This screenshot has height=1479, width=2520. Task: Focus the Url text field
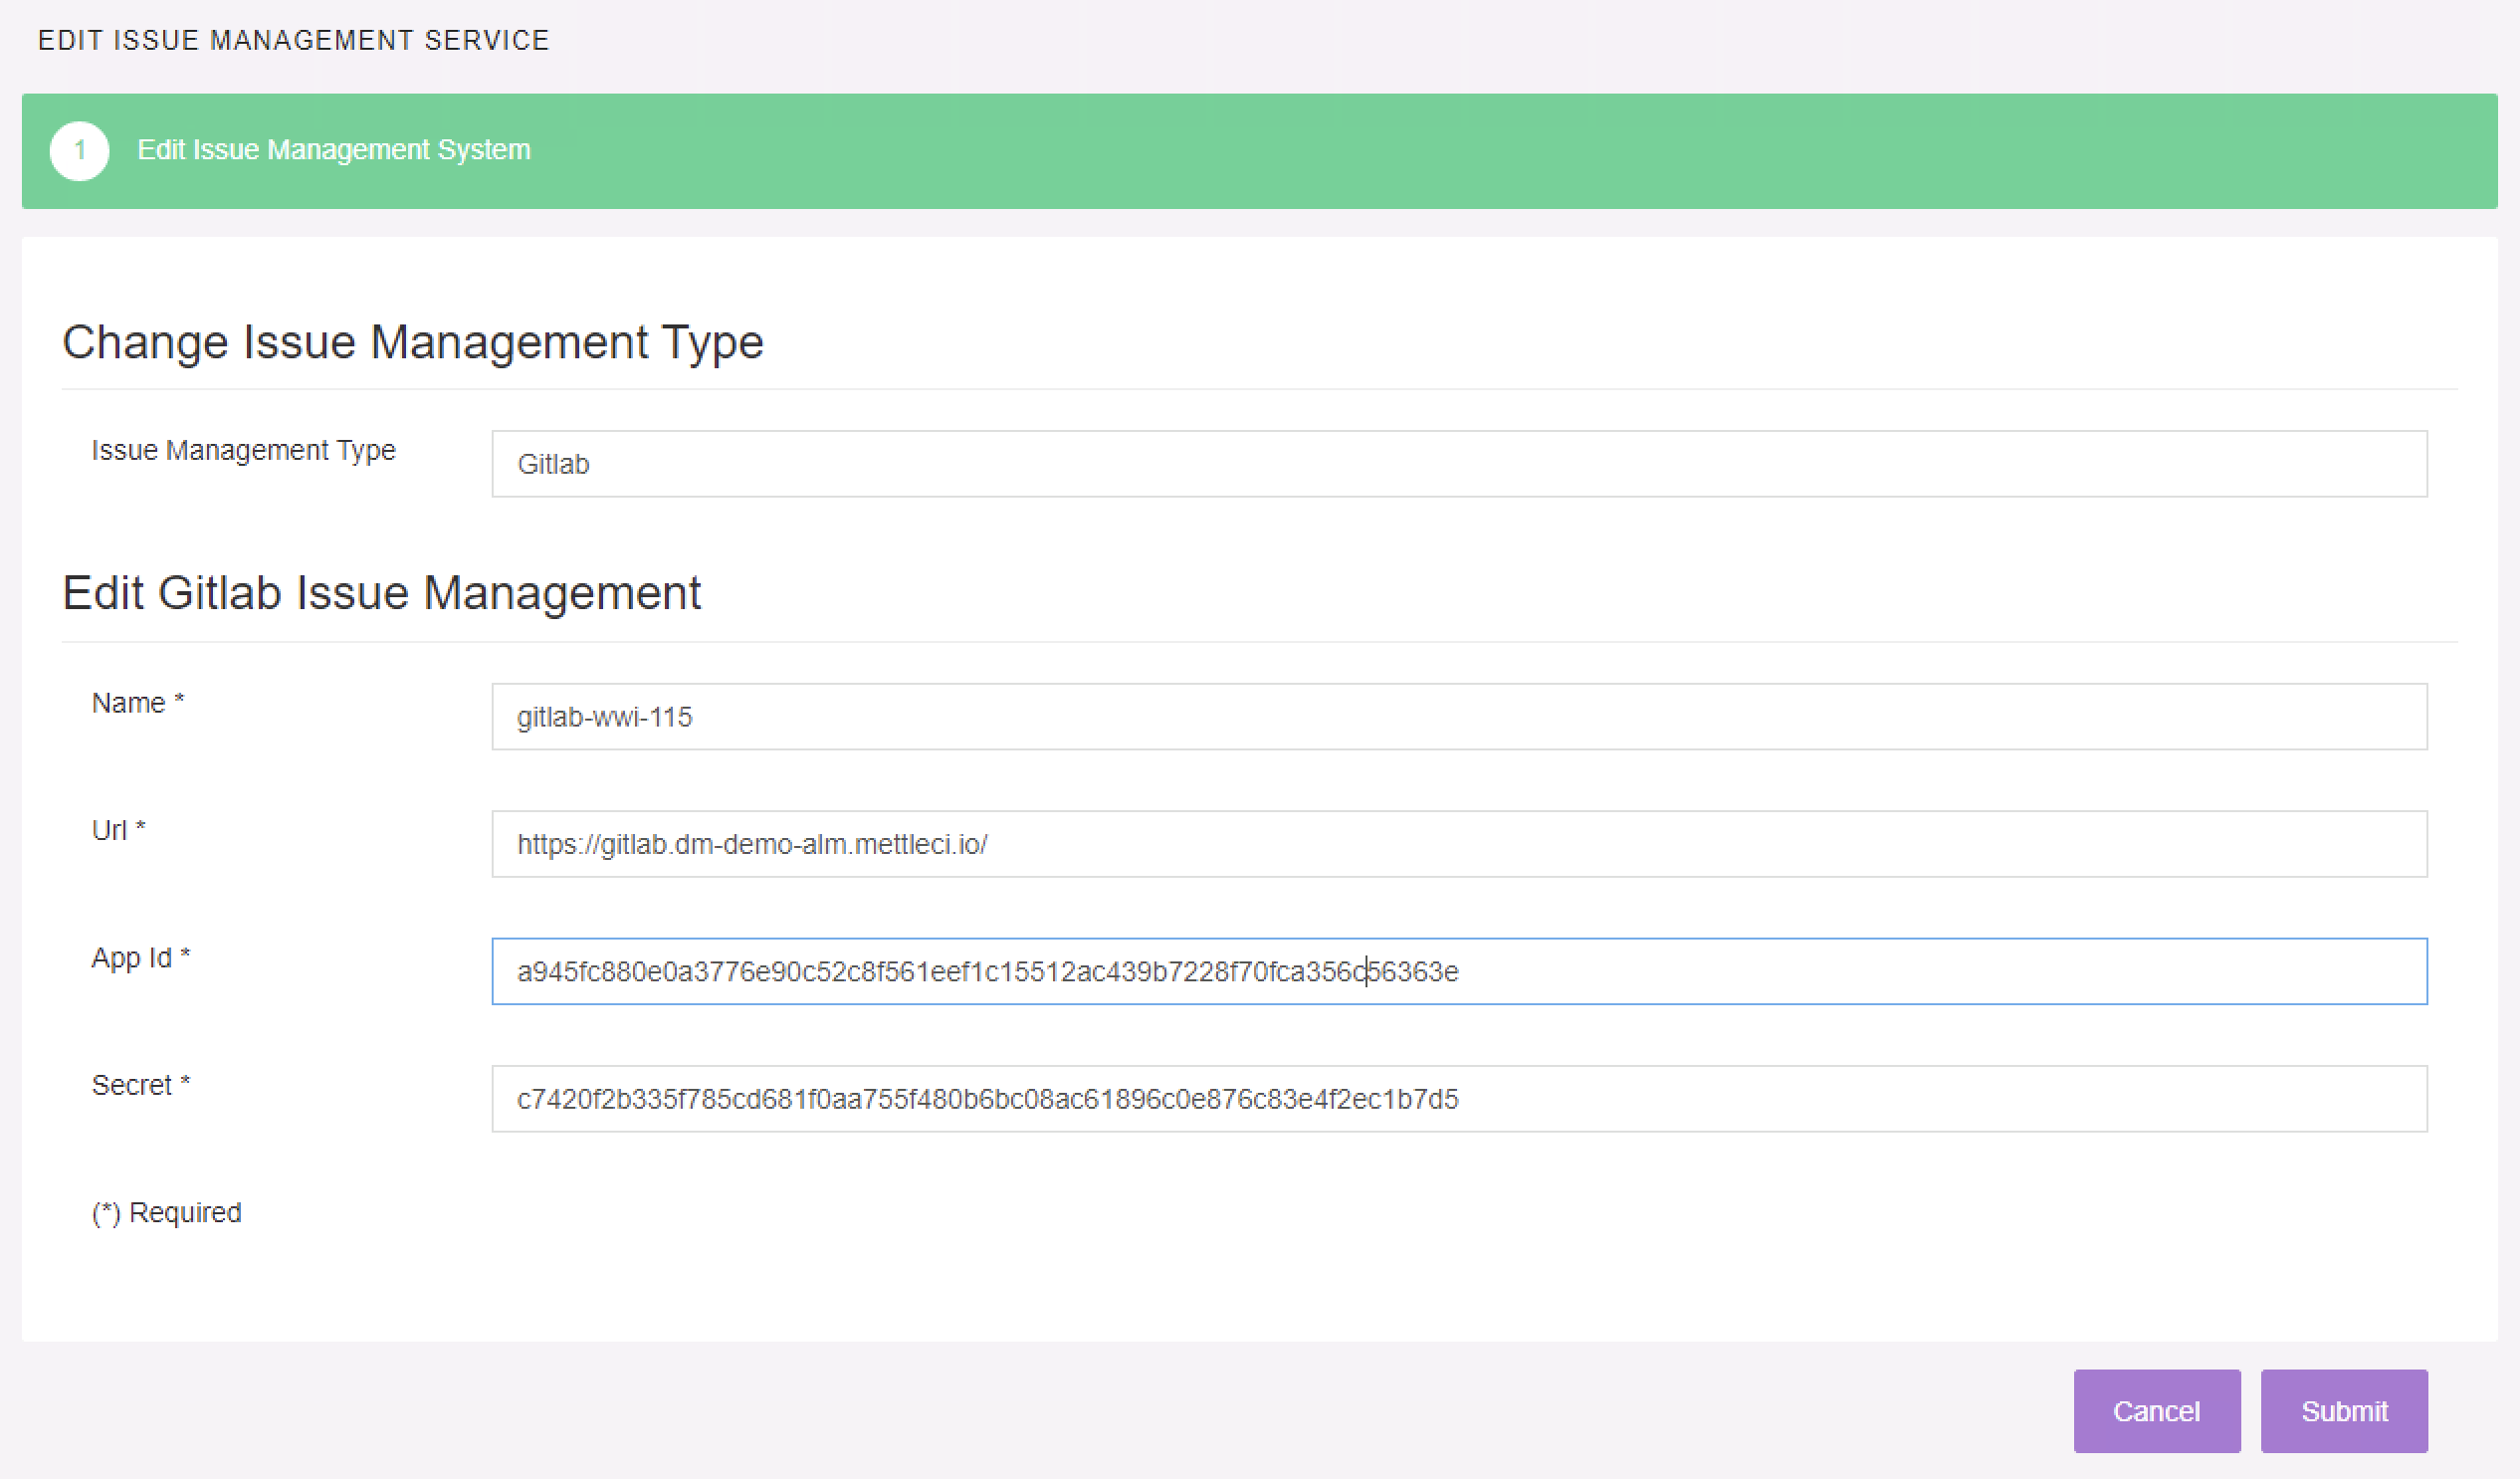pos(1458,844)
